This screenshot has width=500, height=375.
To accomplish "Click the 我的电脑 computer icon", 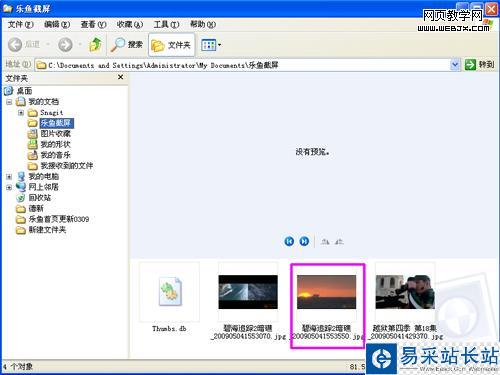I will point(21,176).
